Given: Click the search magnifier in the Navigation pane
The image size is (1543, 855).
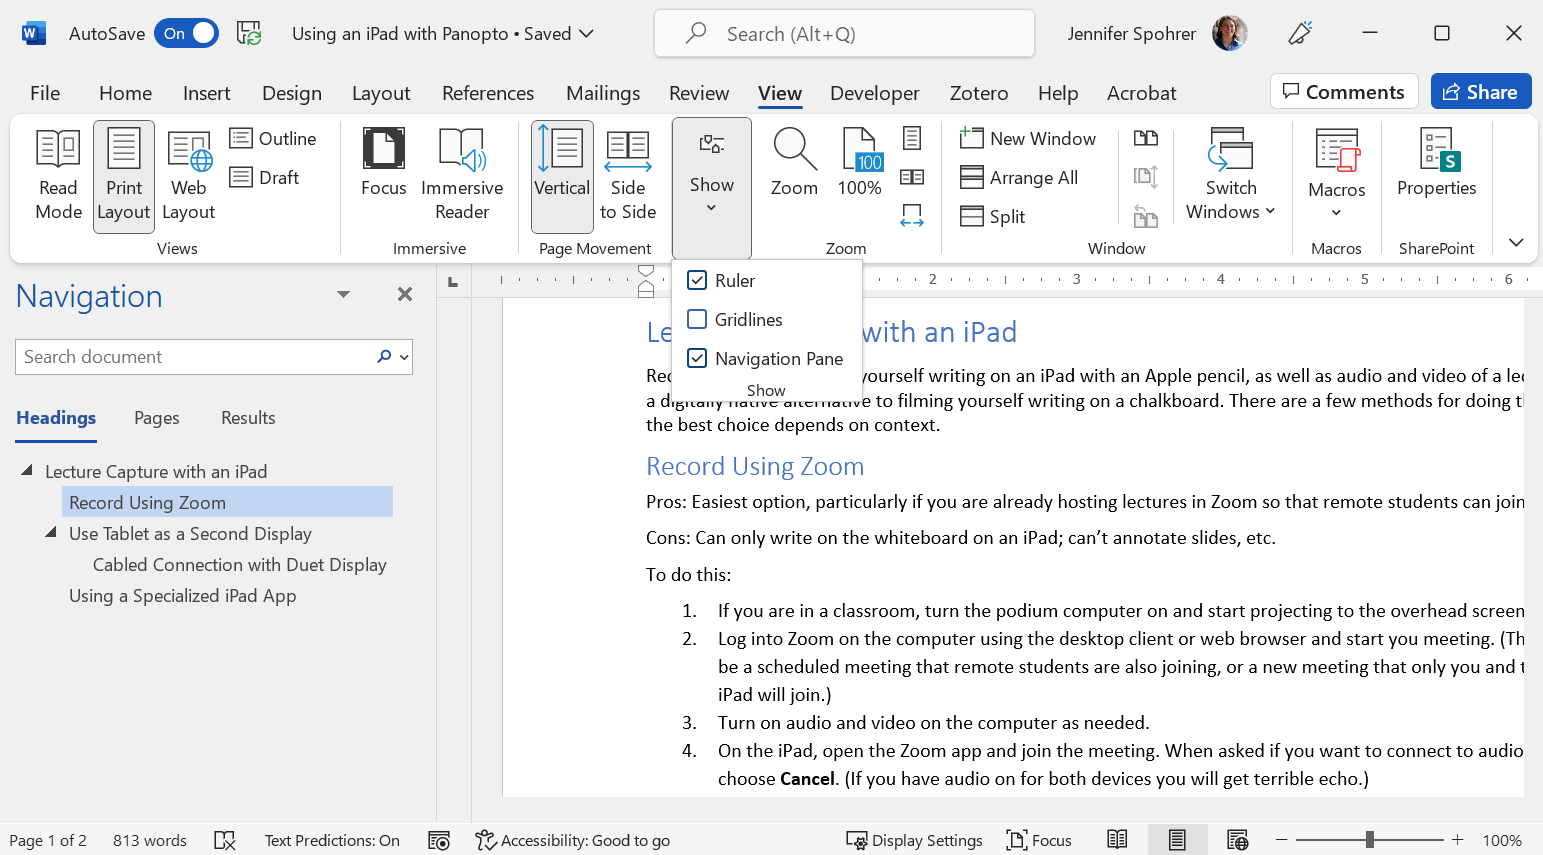Looking at the screenshot, I should (384, 357).
